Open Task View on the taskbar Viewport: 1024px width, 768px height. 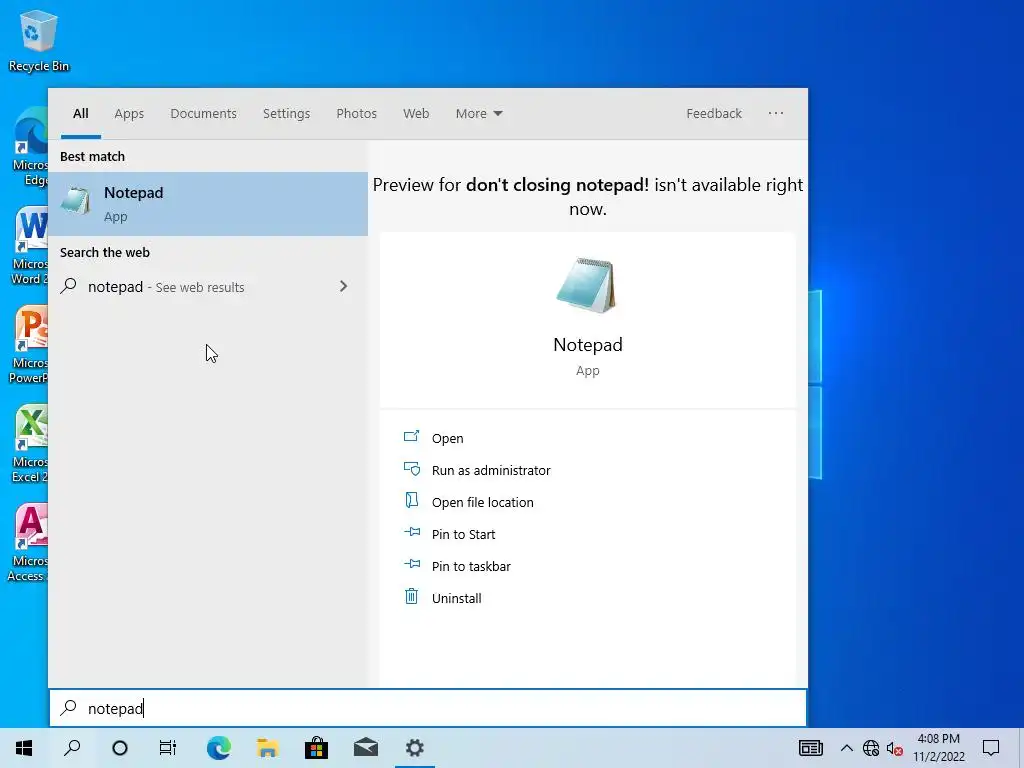click(168, 748)
